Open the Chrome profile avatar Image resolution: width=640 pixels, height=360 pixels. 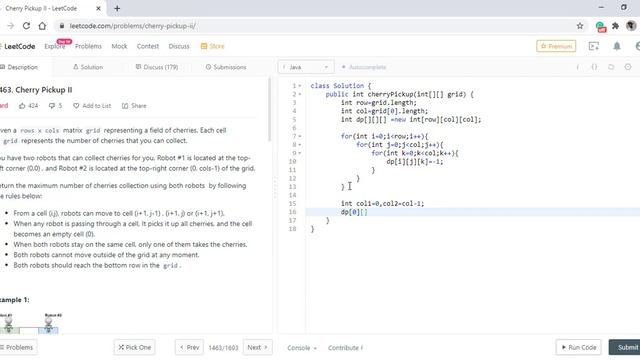coord(631,26)
